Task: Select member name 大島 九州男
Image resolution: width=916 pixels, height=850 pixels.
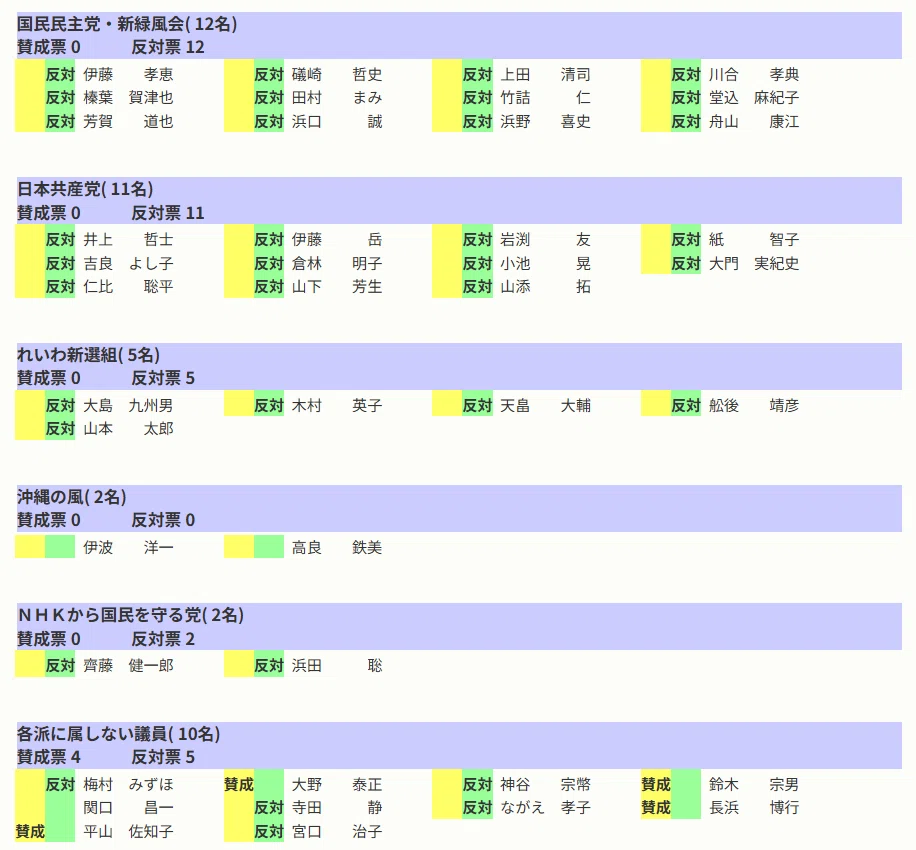Action: 128,405
